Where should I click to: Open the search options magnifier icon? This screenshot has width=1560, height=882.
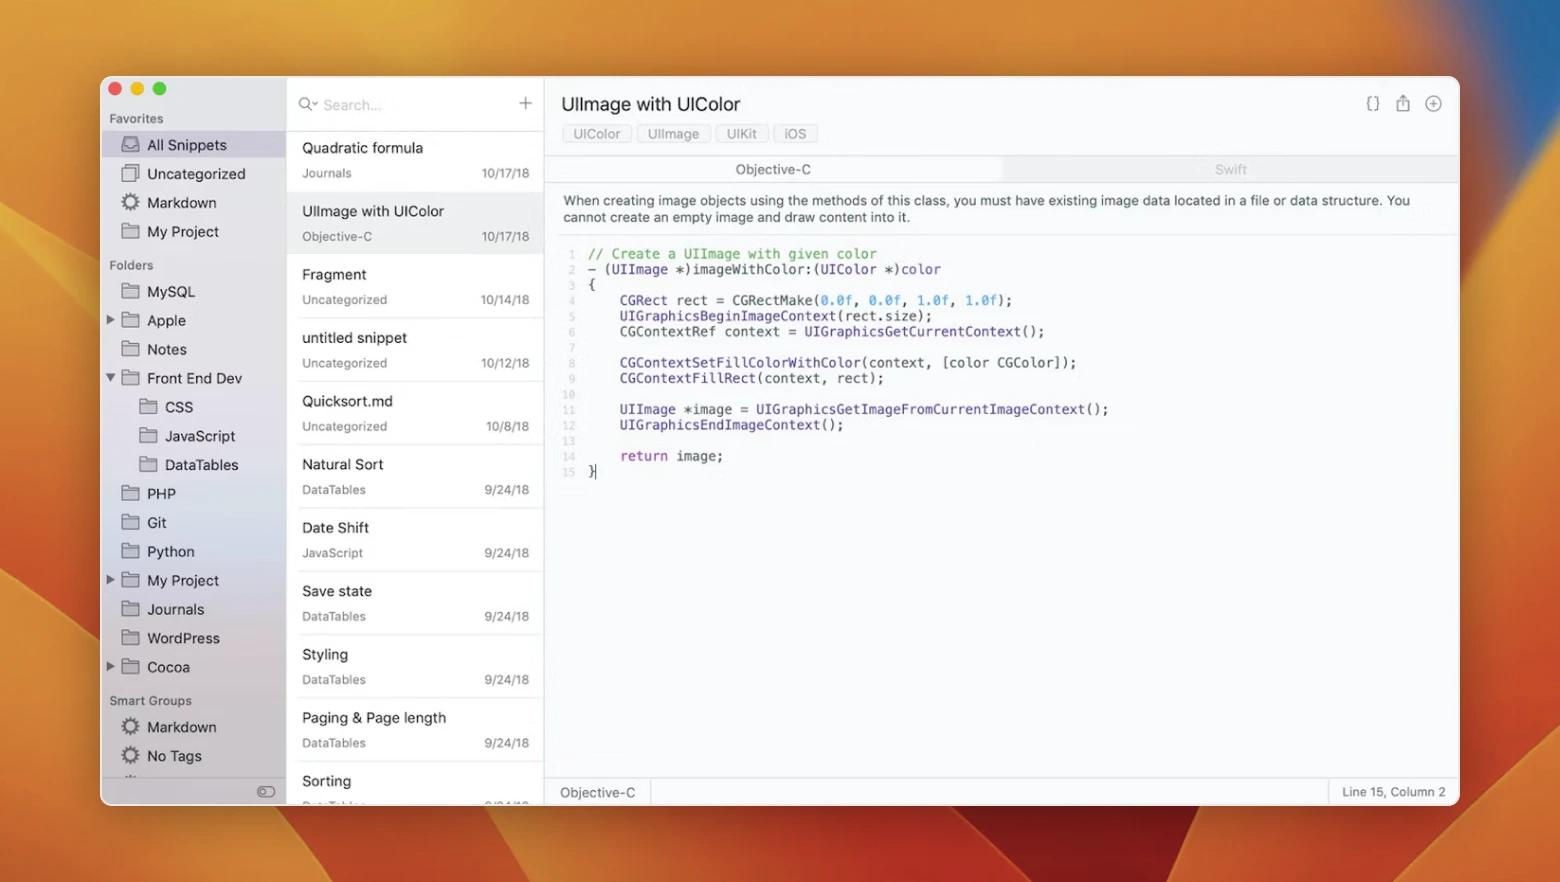click(307, 104)
